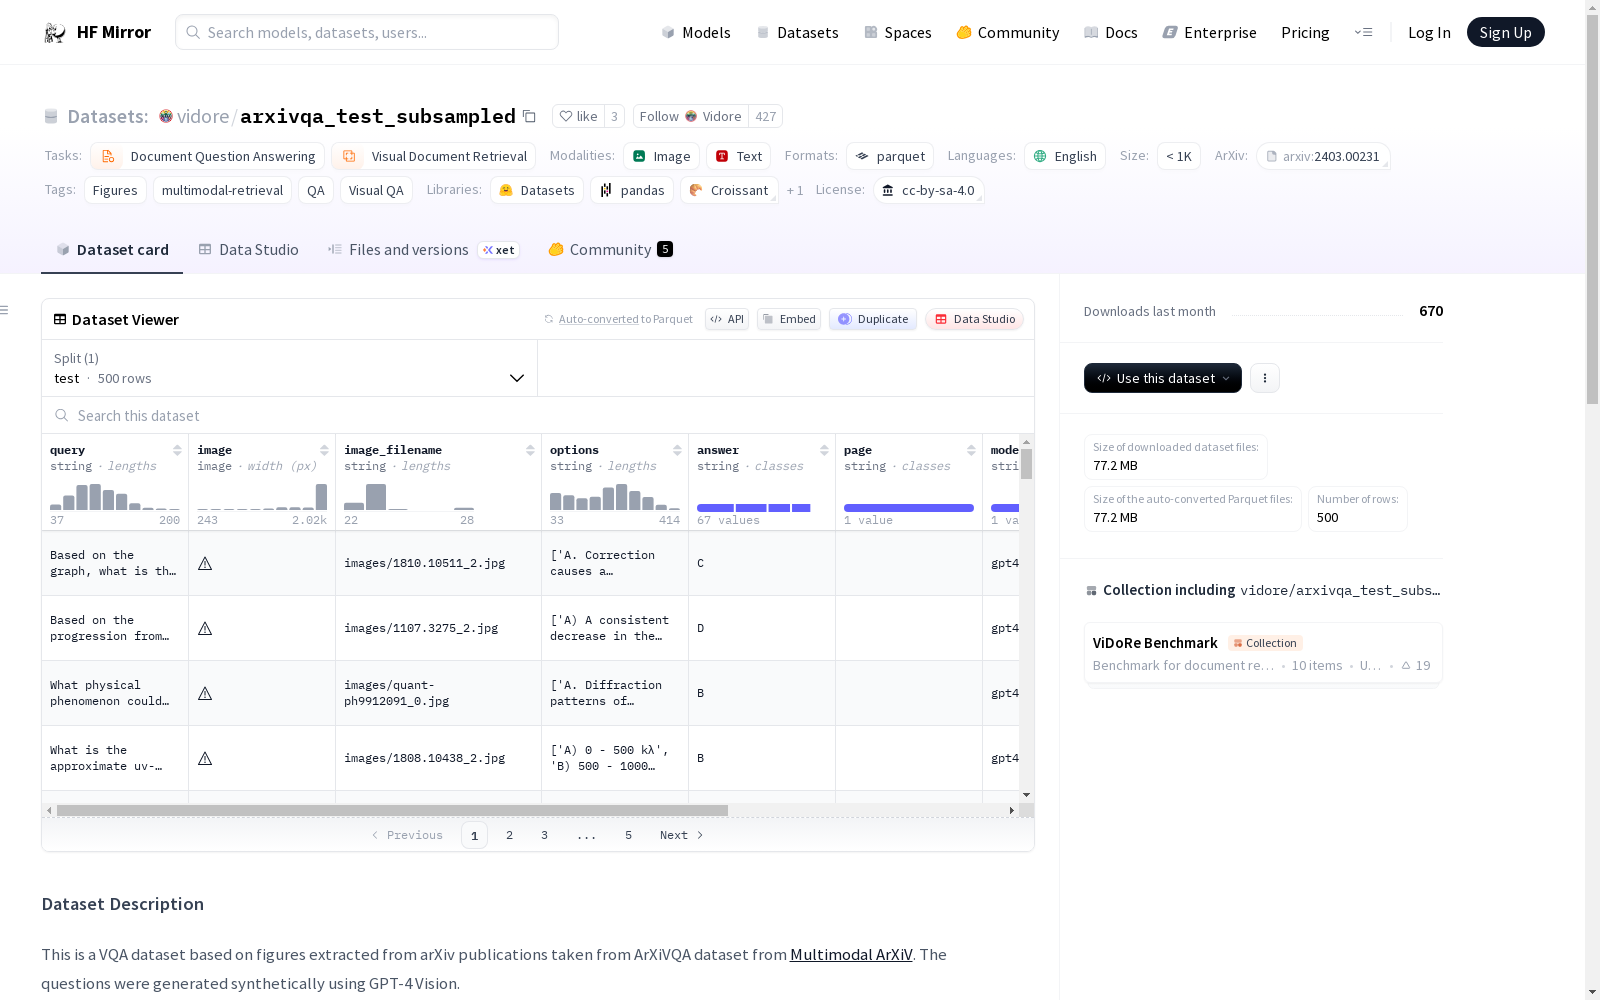Open the vidore owner link in title
This screenshot has height=1000, width=1600.
[203, 117]
